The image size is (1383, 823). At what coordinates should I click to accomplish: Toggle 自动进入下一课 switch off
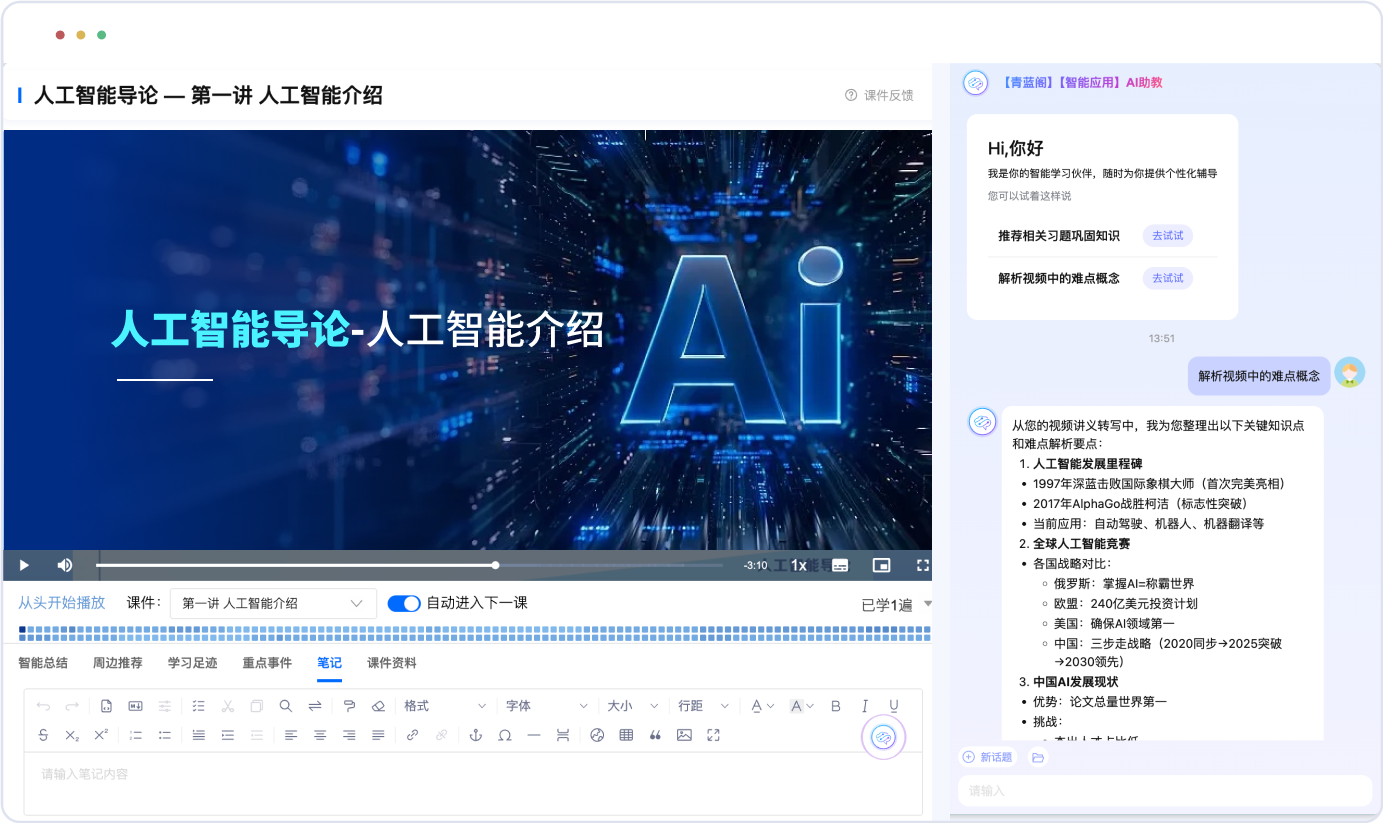[x=404, y=603]
